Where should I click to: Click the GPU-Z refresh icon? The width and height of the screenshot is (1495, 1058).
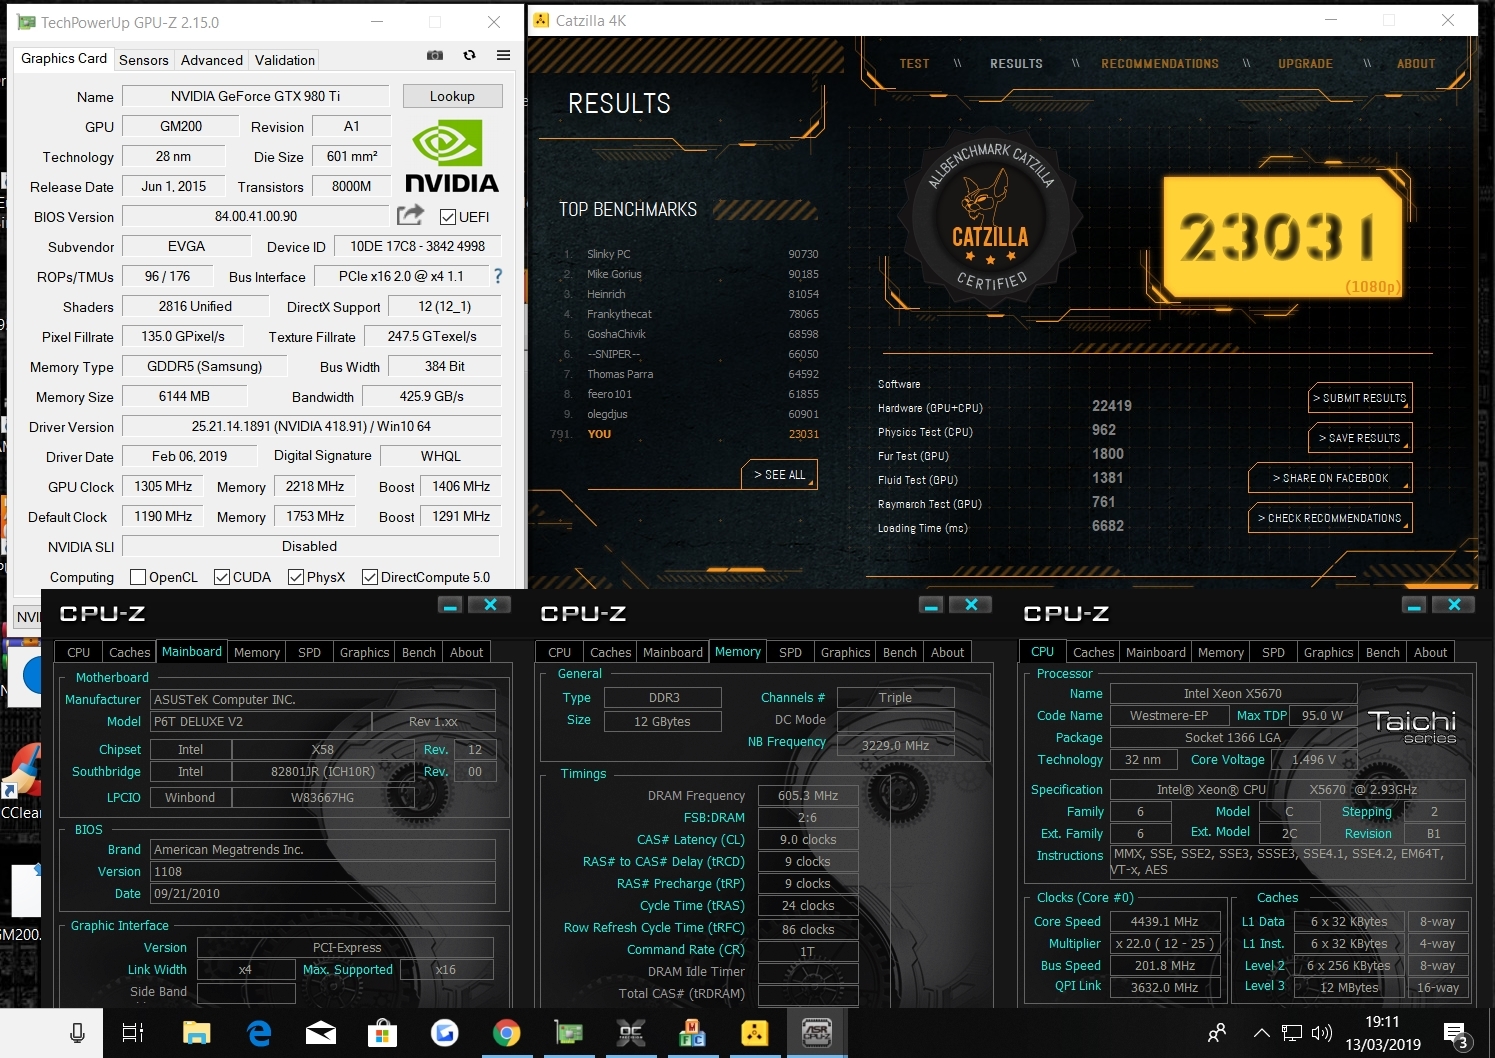coord(469,55)
